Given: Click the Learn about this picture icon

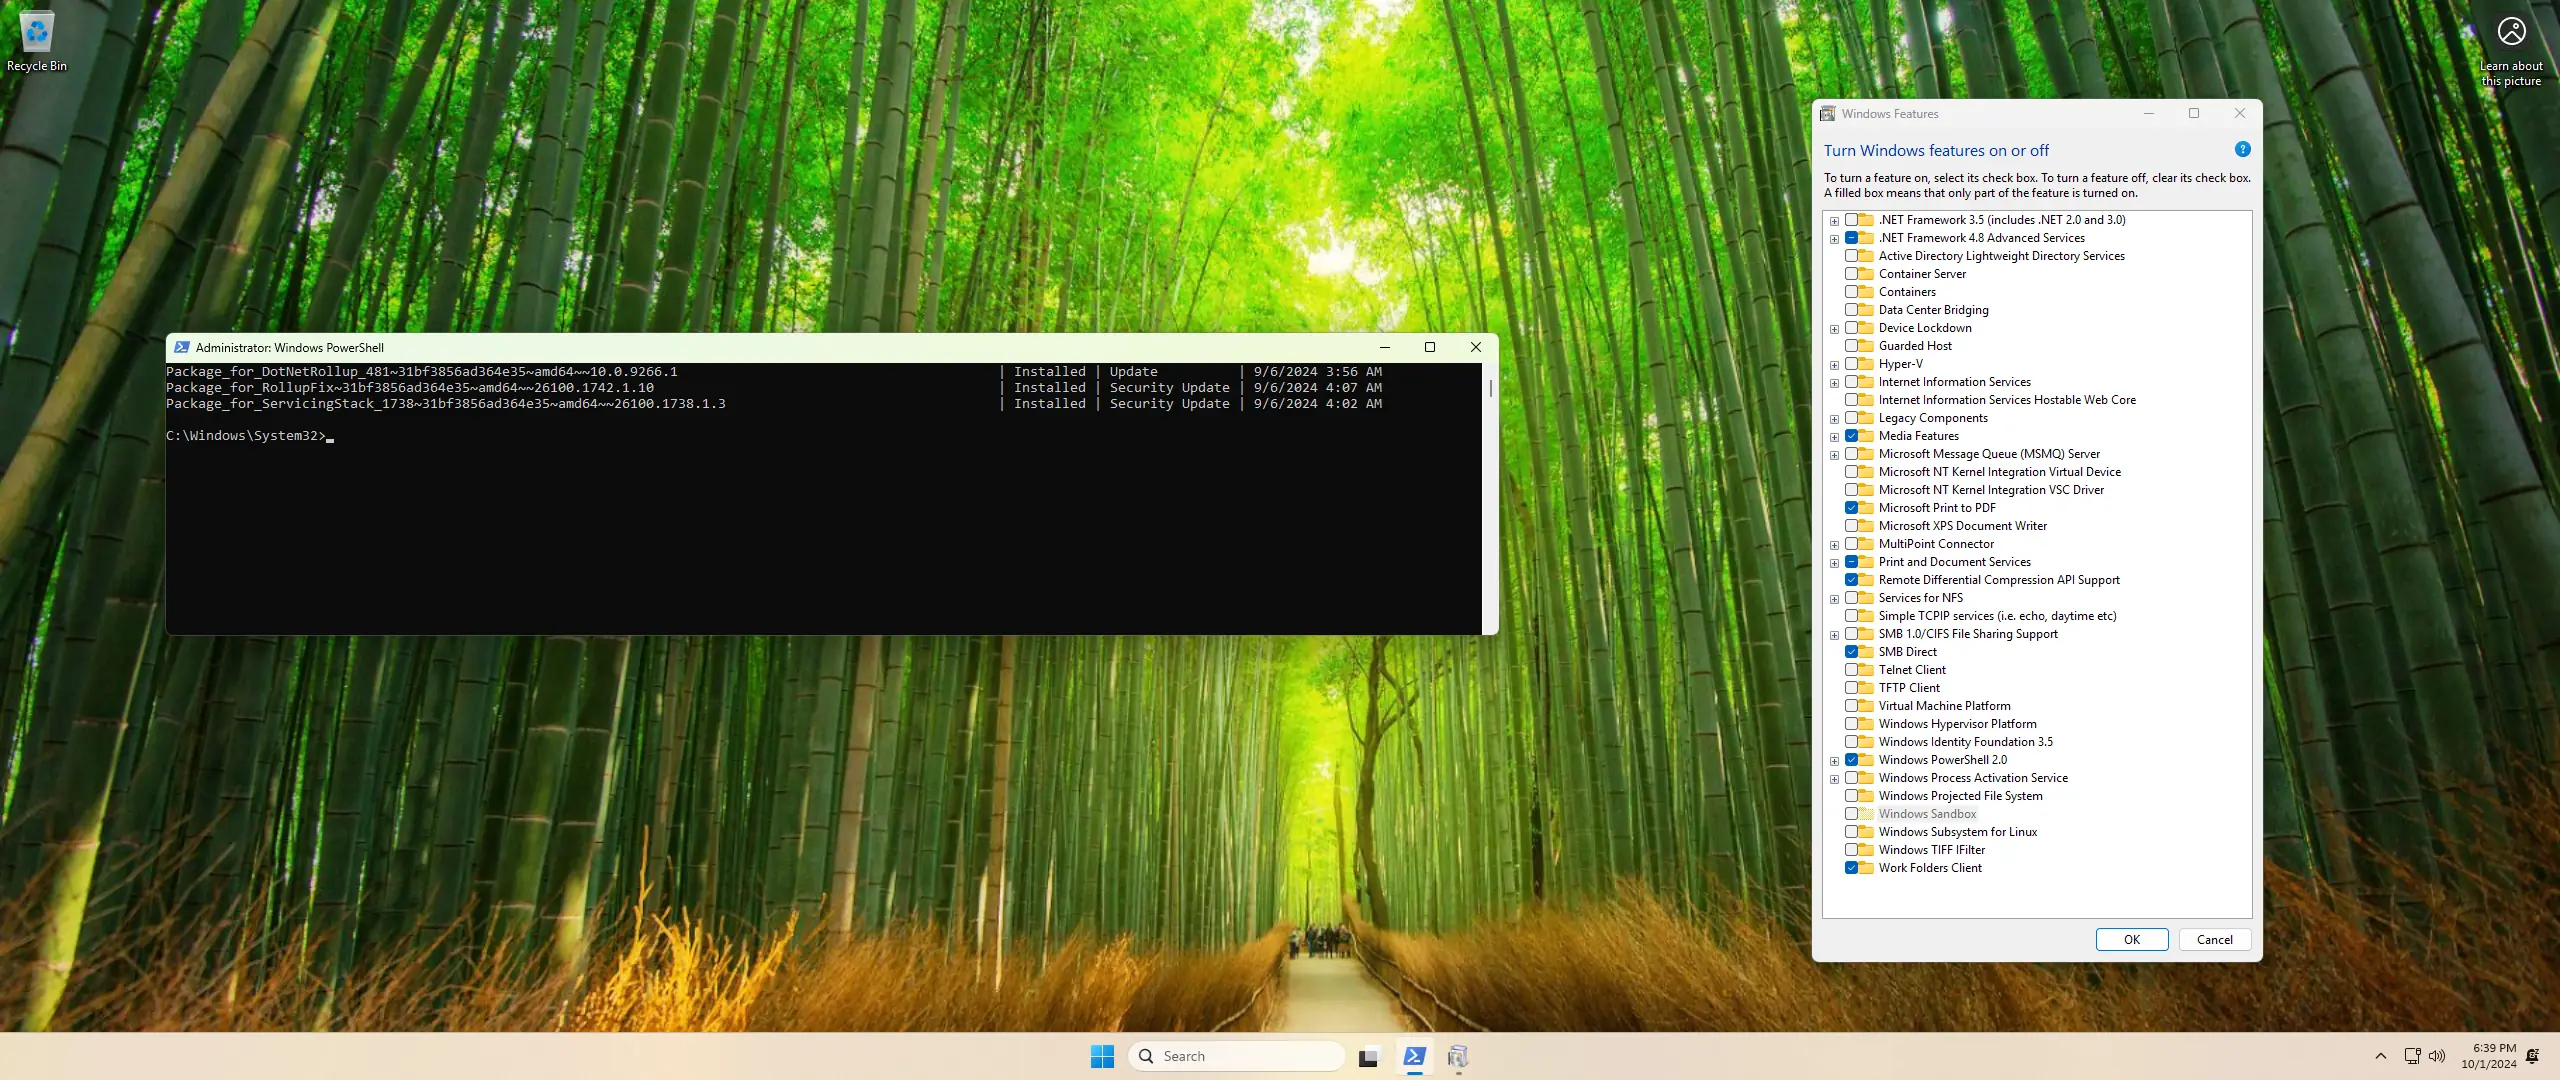Looking at the screenshot, I should (2511, 32).
